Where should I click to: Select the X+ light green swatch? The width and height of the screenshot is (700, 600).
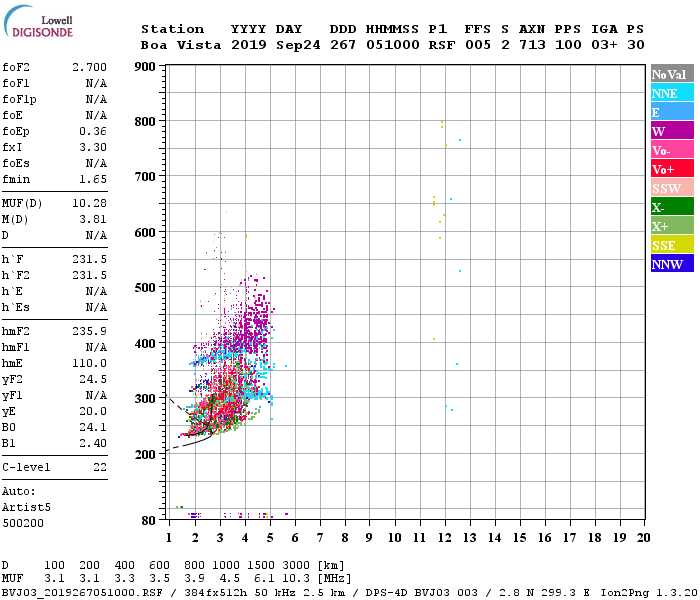coord(672,226)
